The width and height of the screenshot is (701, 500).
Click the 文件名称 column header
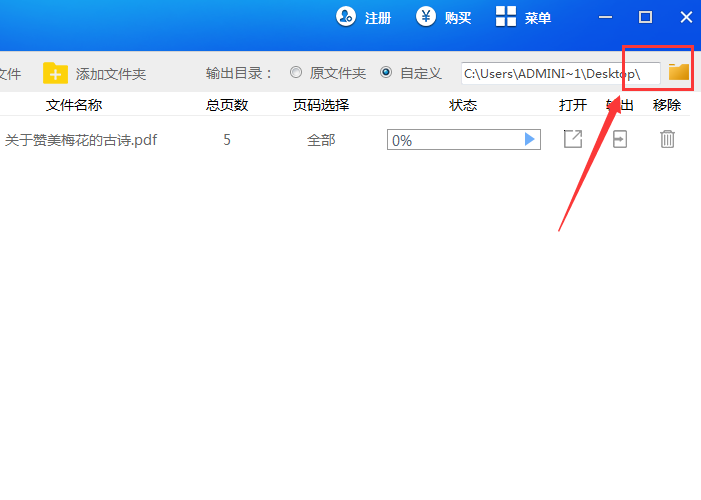pos(74,105)
